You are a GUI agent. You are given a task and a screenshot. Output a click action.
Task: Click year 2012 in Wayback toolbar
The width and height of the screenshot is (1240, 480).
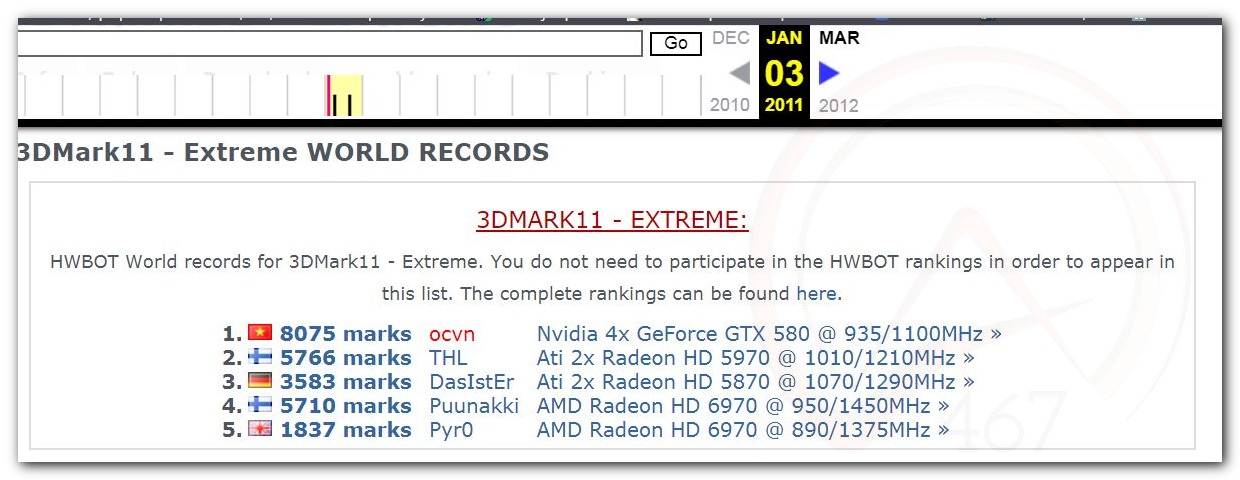[839, 105]
